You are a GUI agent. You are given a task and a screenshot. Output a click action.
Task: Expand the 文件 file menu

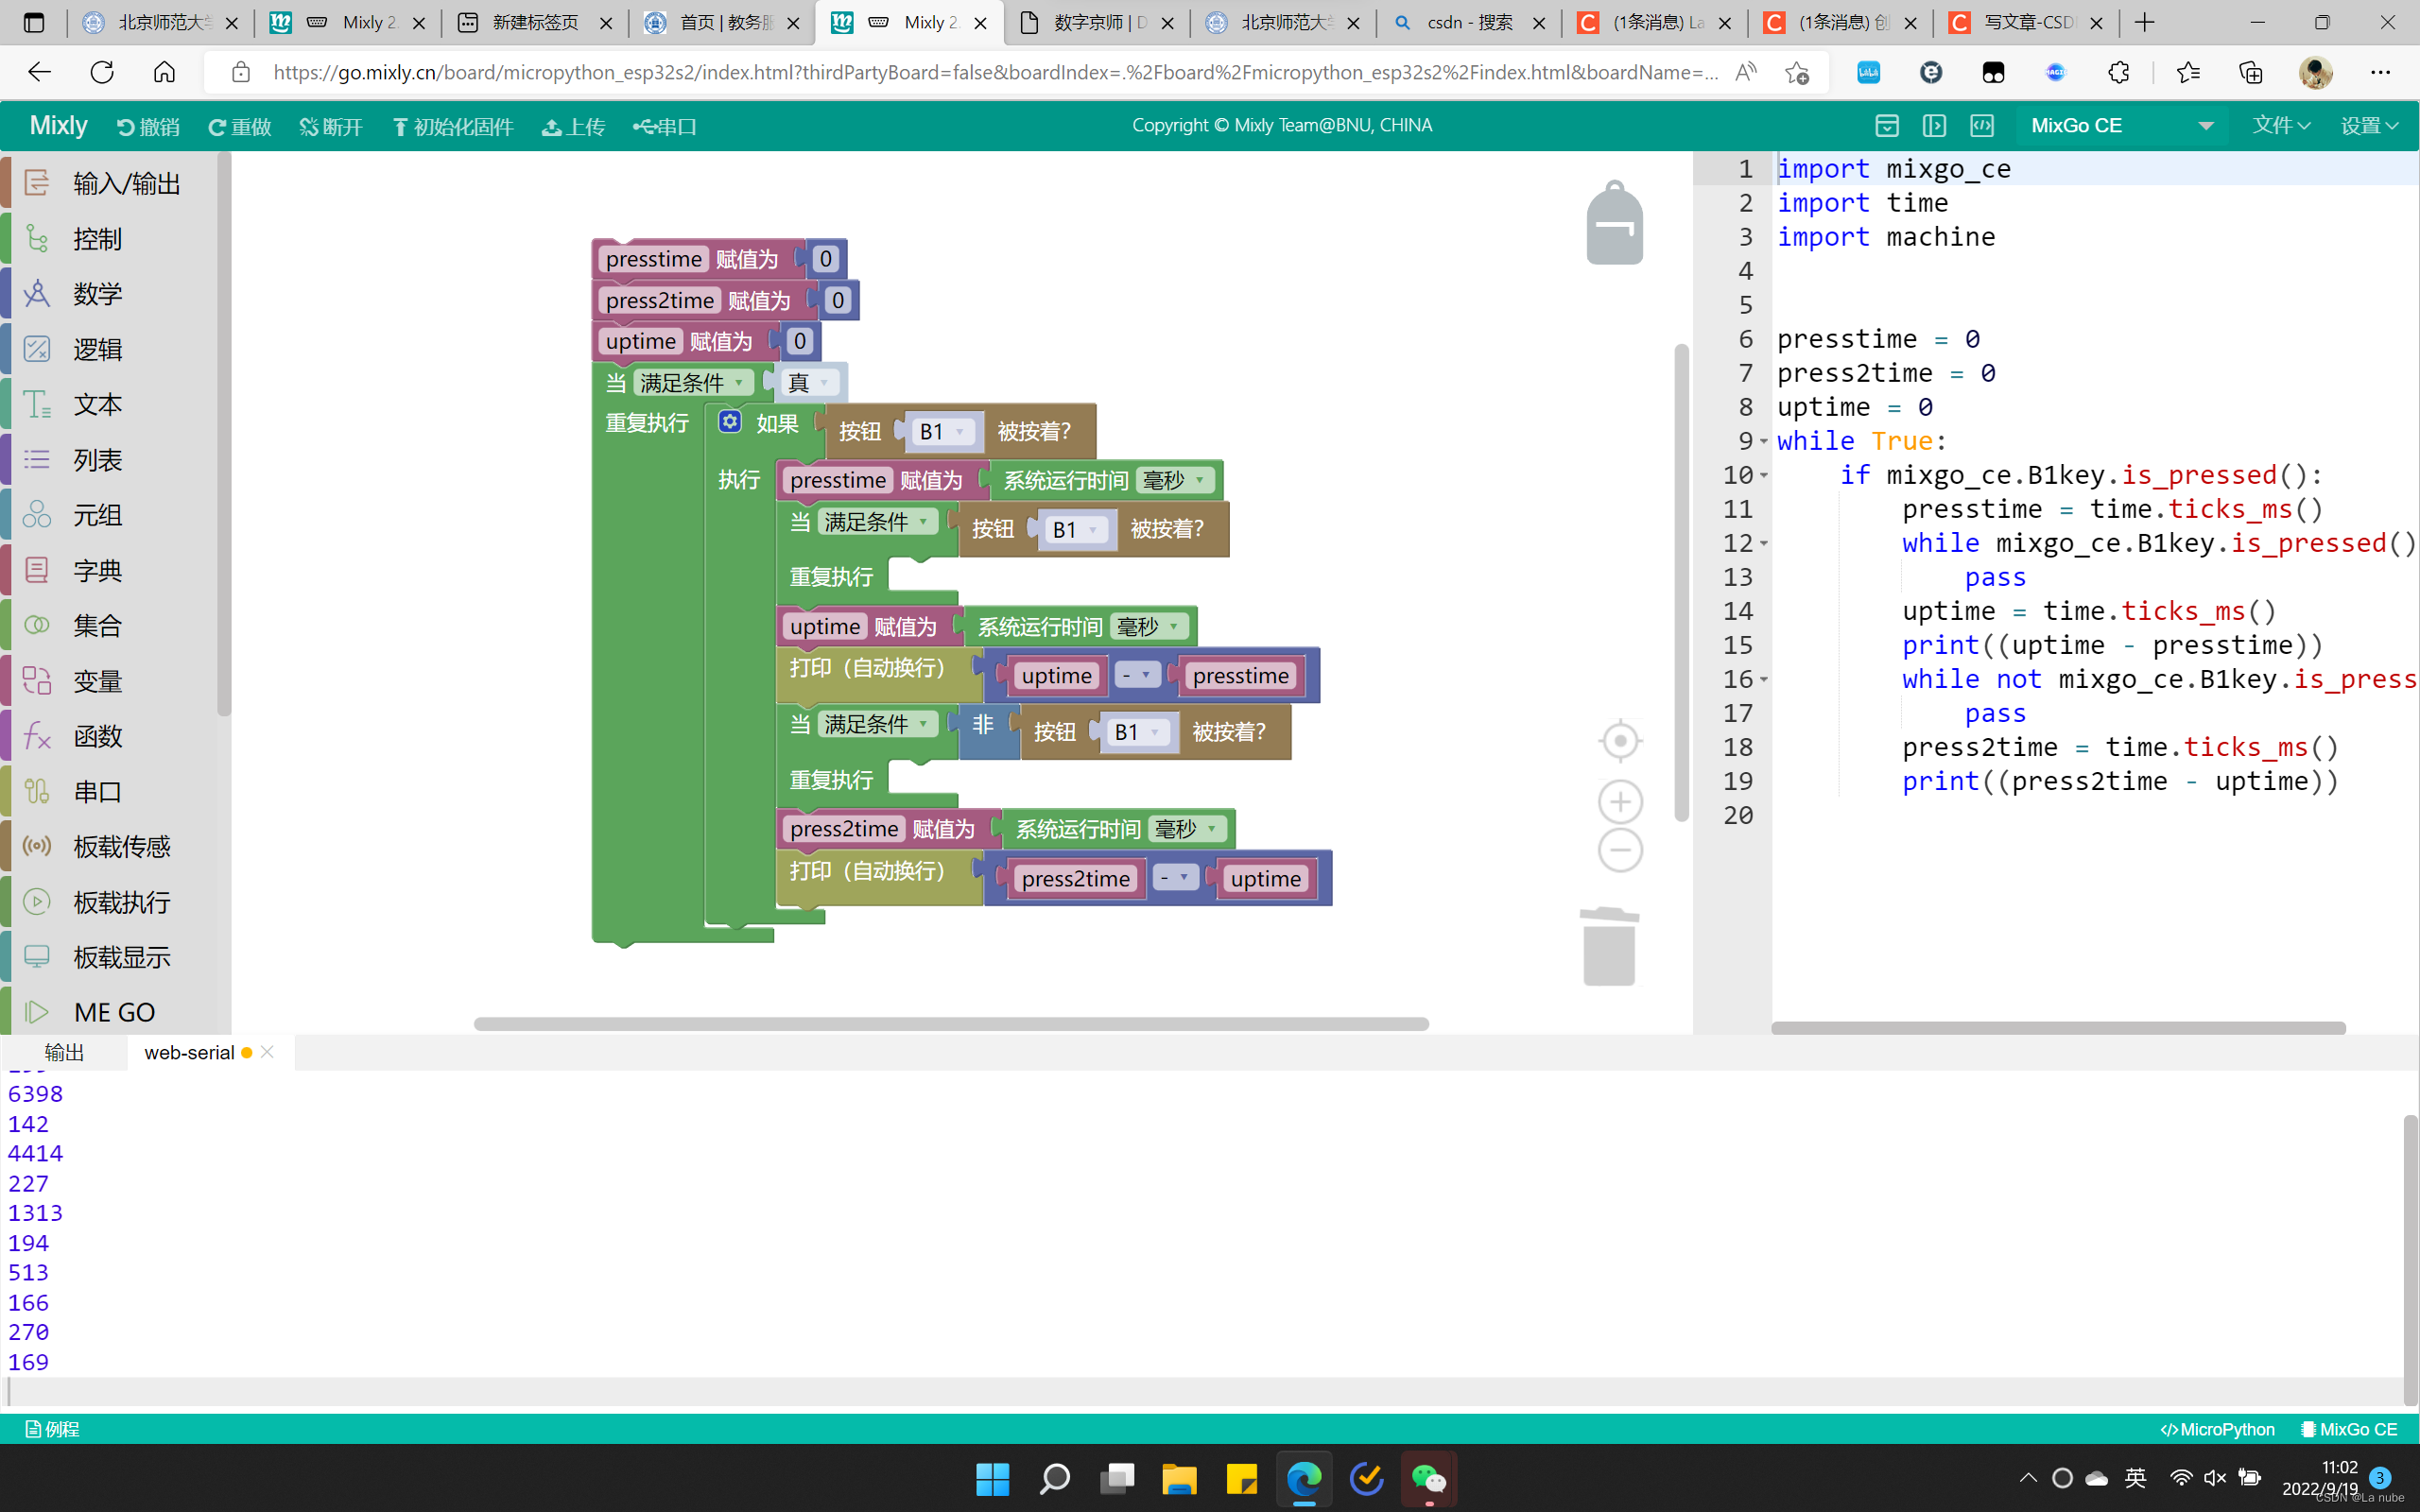(x=2280, y=126)
